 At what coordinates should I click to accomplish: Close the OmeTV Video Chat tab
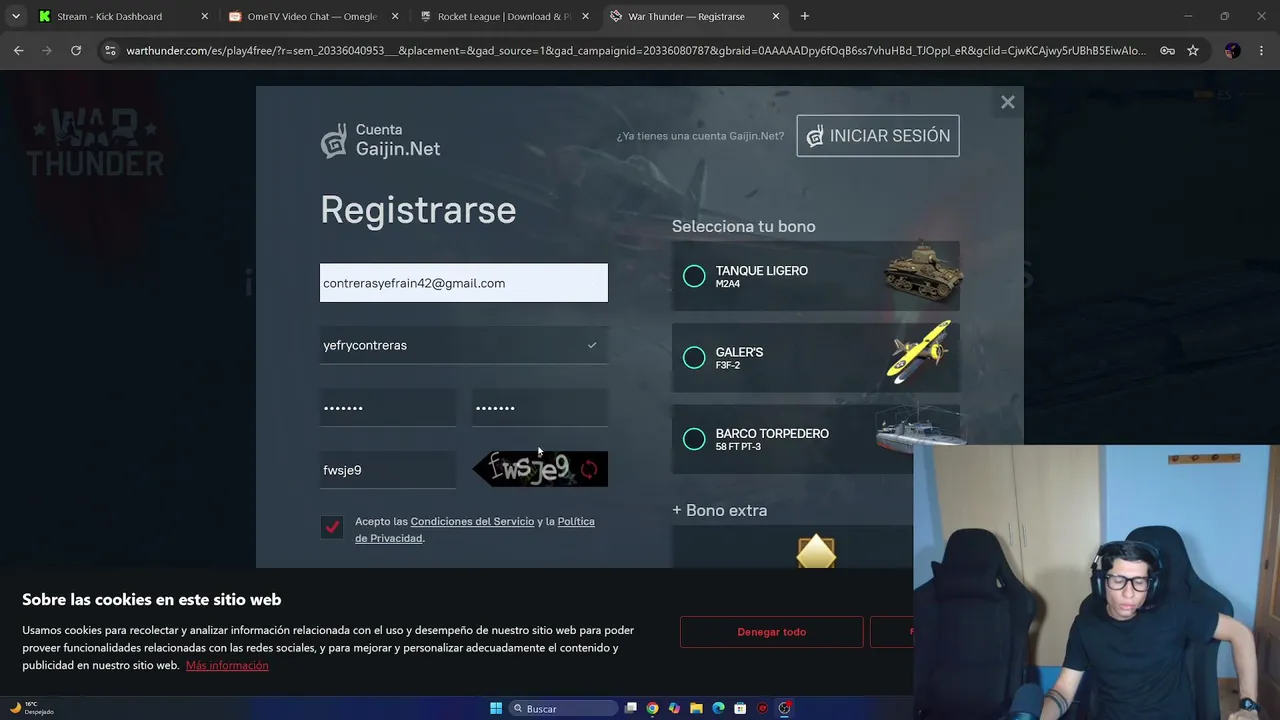tap(395, 16)
